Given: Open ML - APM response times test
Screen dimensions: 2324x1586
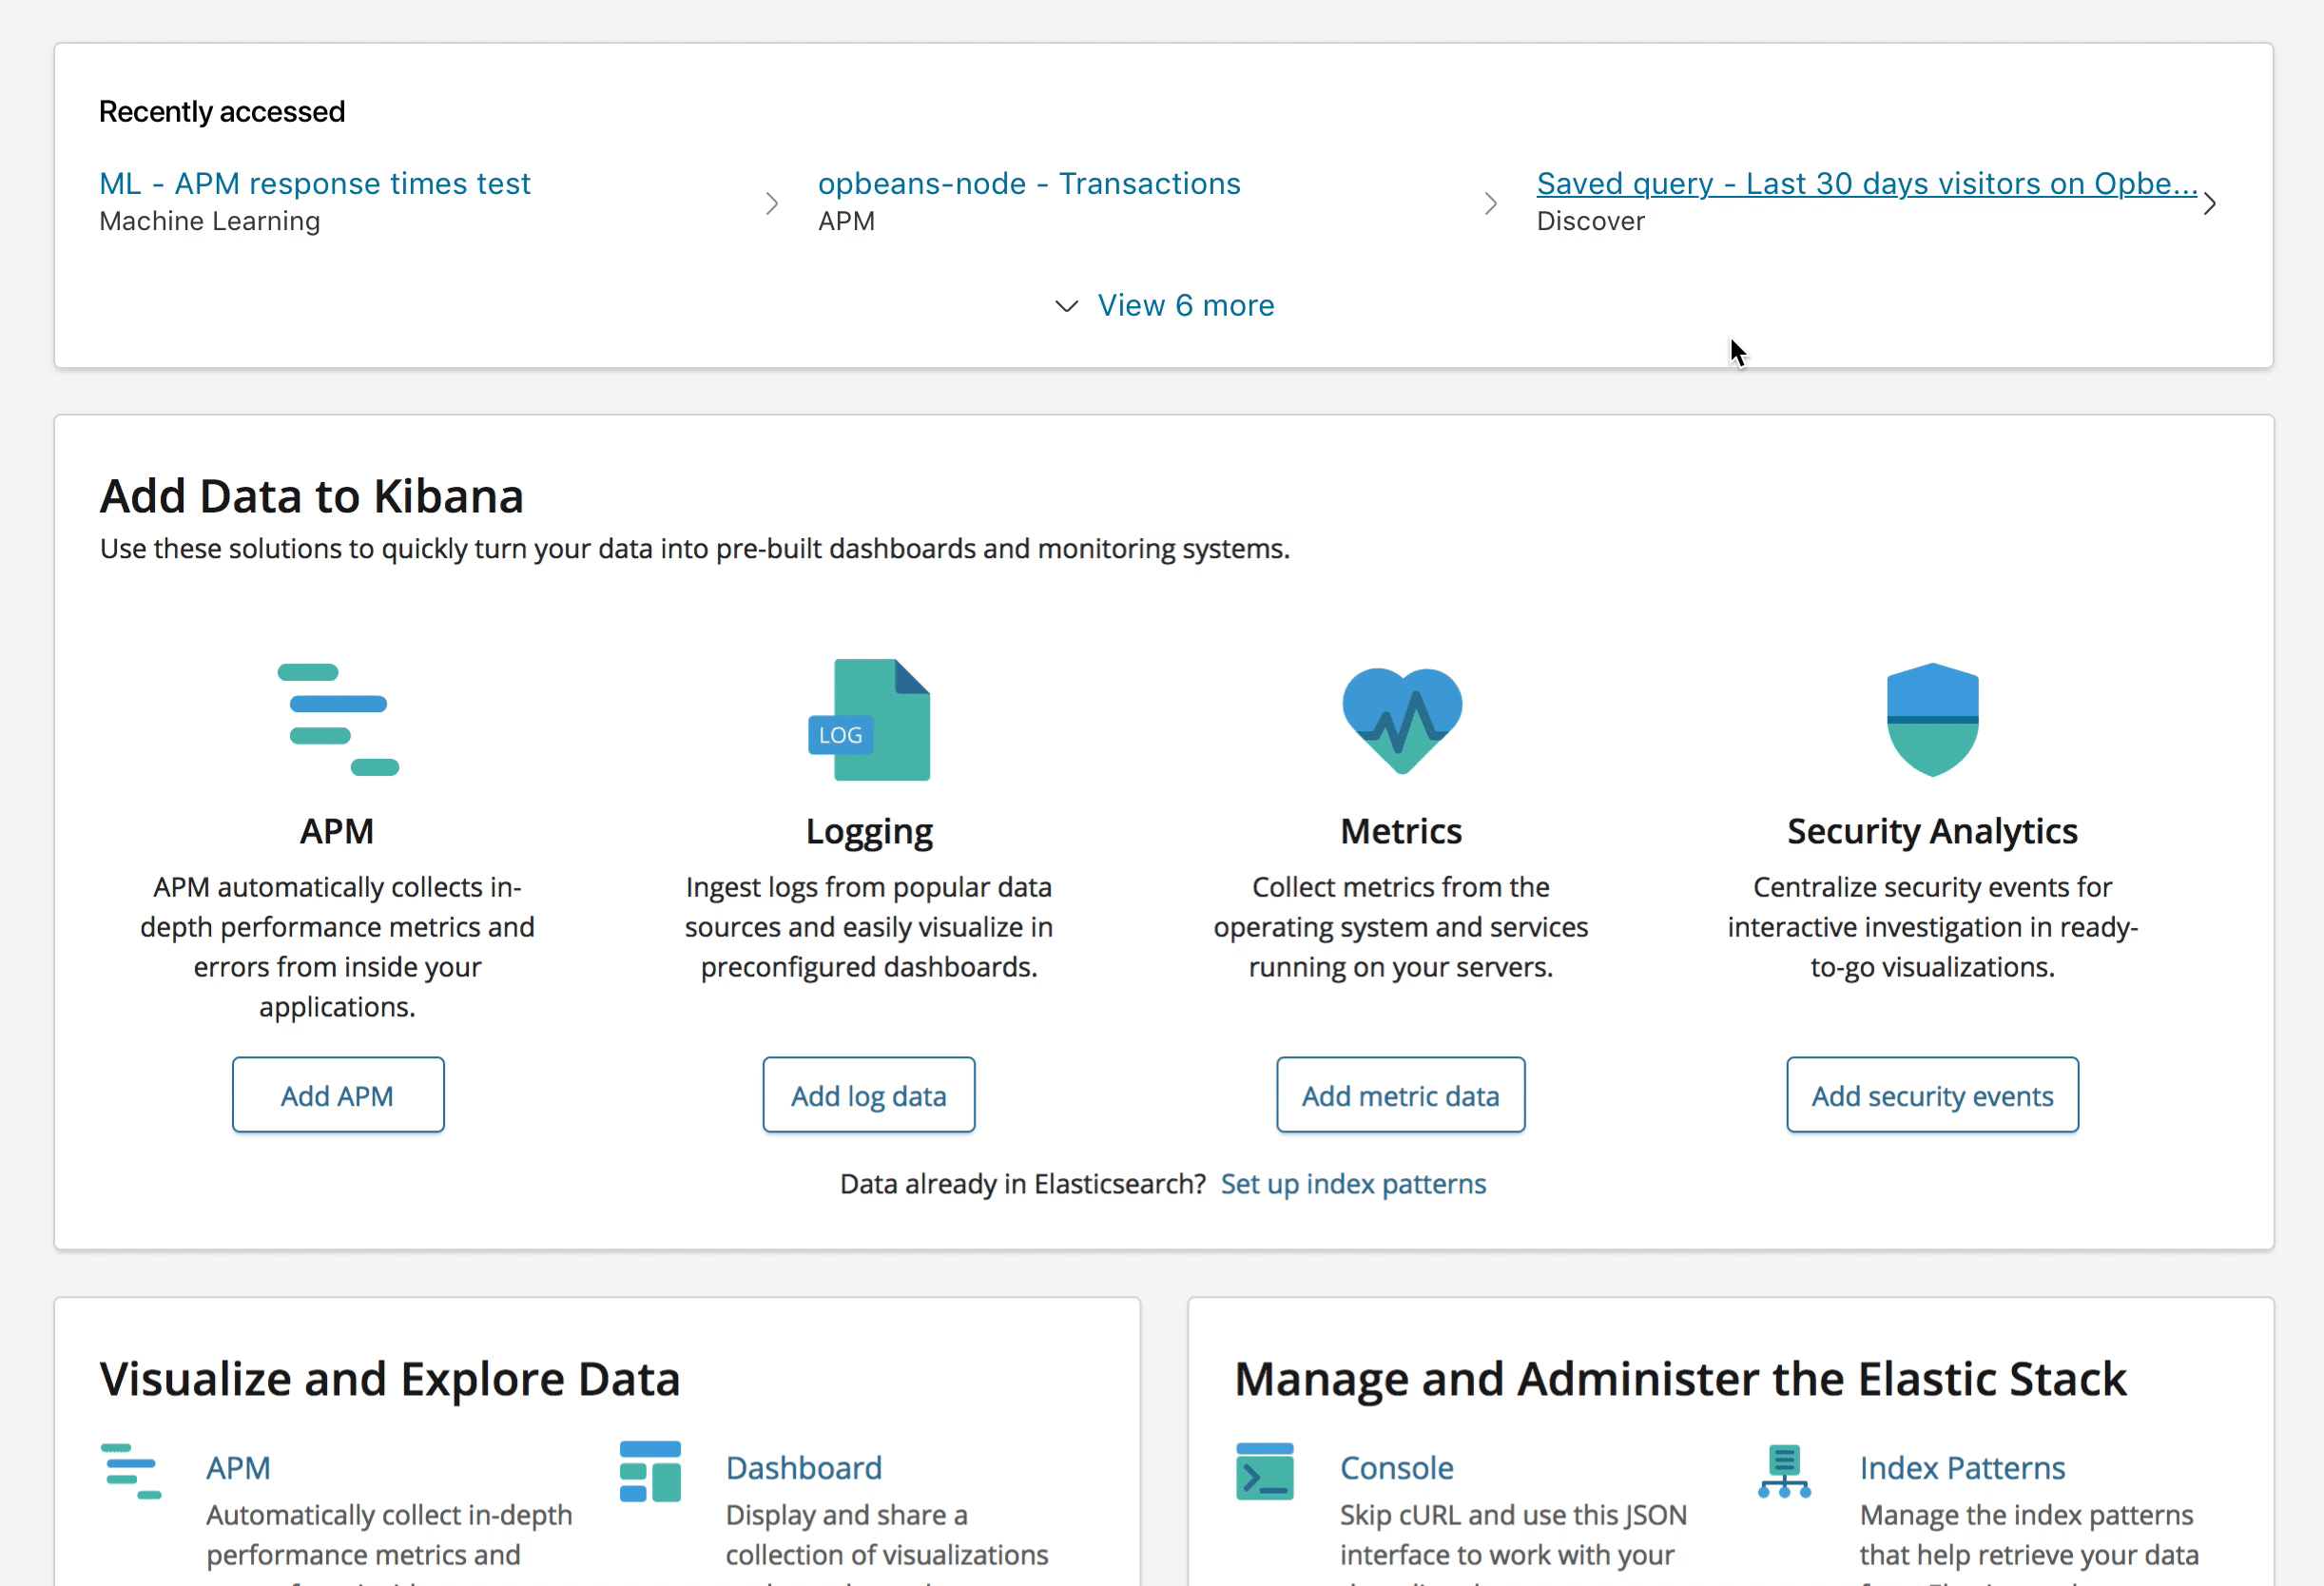Looking at the screenshot, I should [x=315, y=184].
